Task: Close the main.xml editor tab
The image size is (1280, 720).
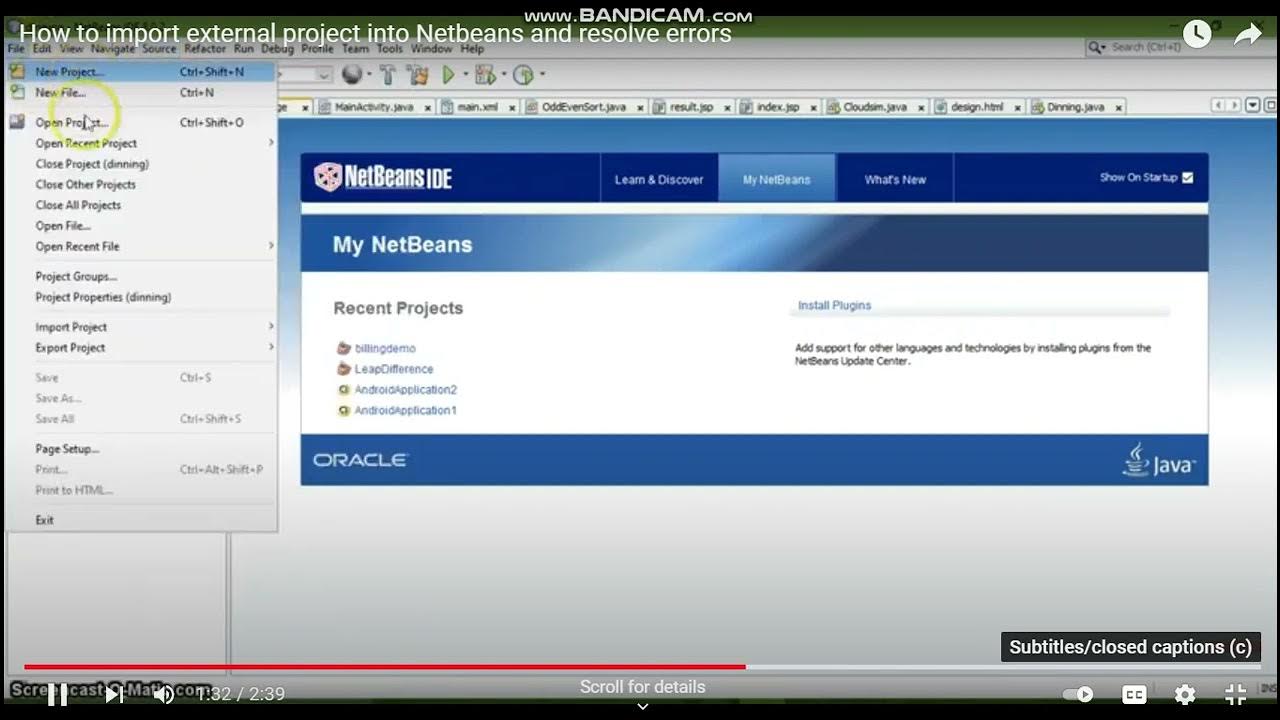Action: coord(512,107)
